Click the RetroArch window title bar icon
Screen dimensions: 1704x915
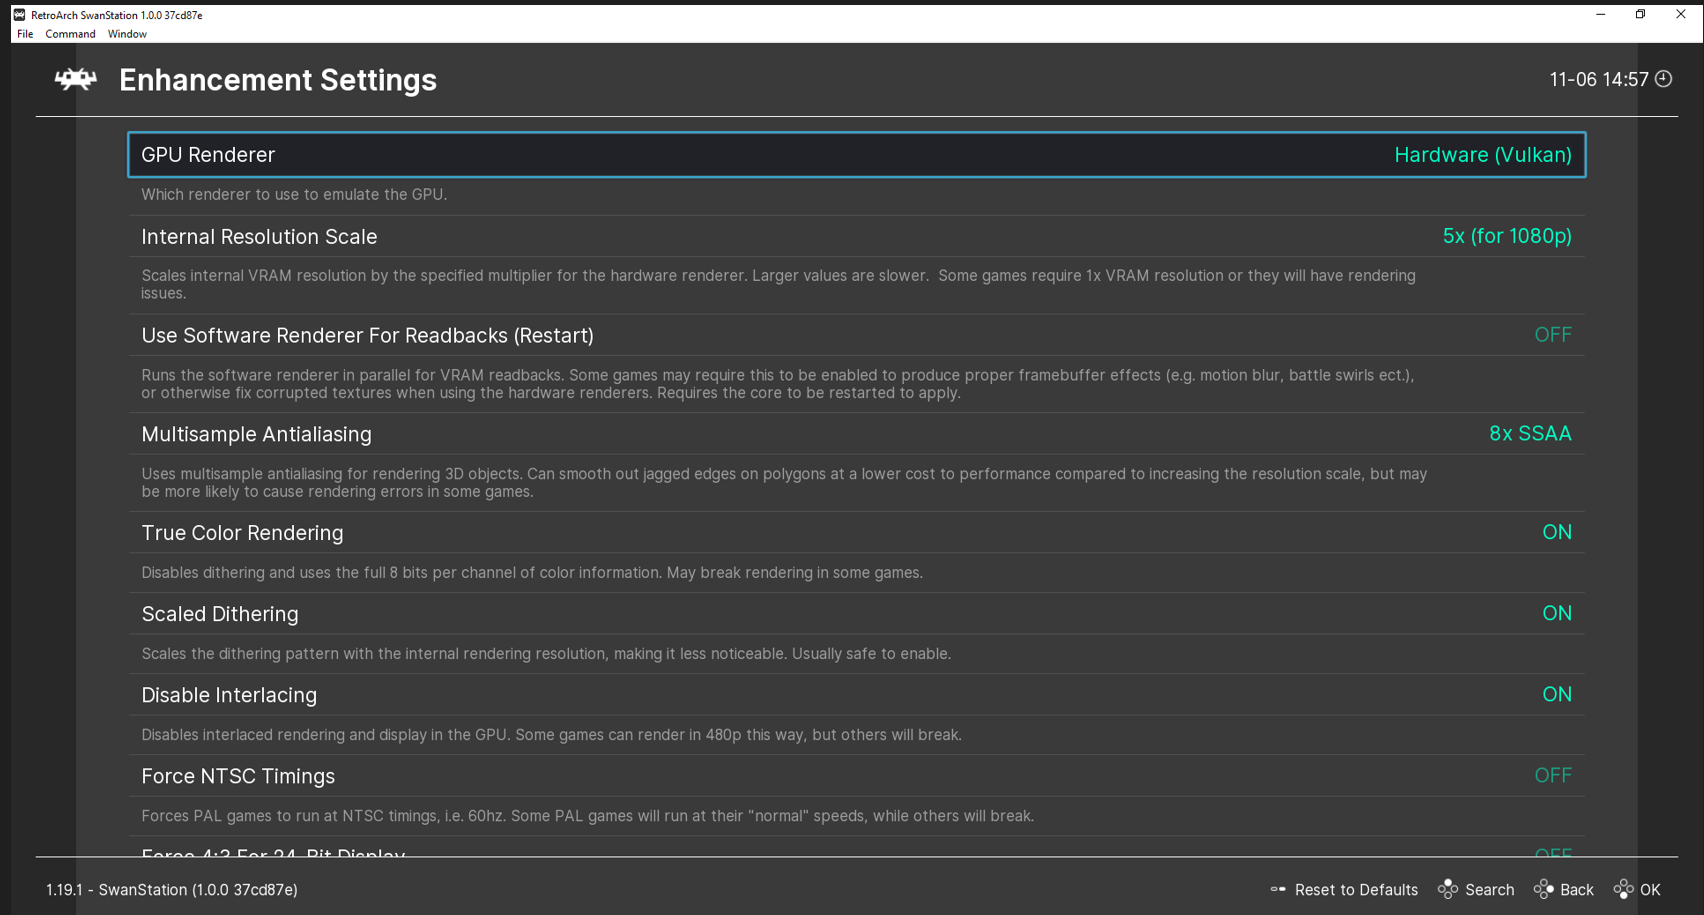pos(19,15)
